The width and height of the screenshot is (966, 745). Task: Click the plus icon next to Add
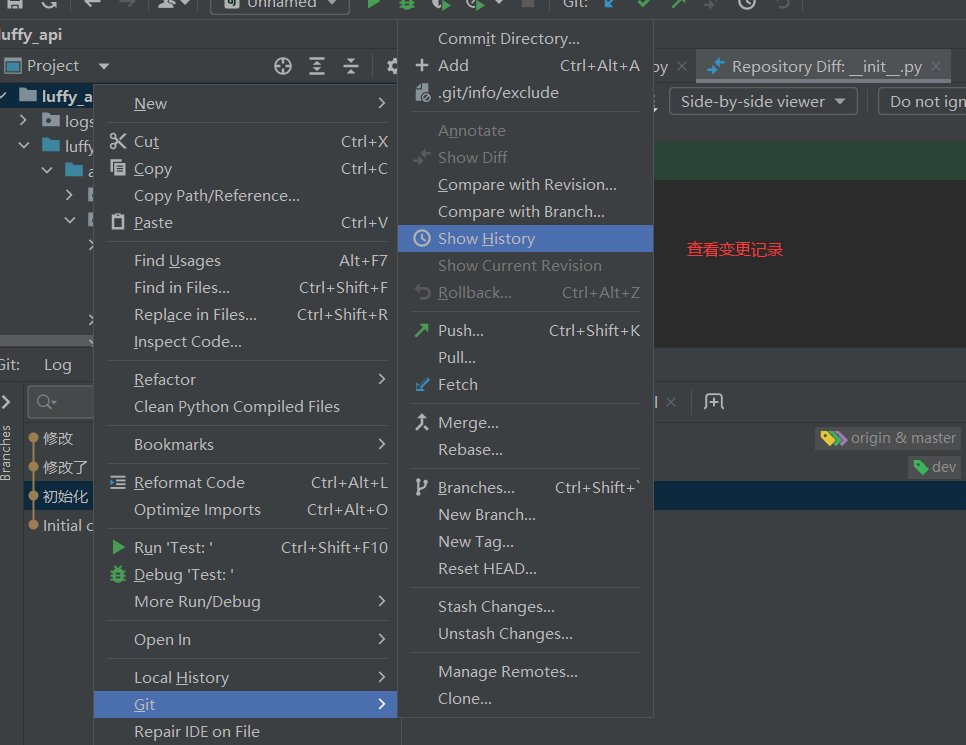pos(422,65)
